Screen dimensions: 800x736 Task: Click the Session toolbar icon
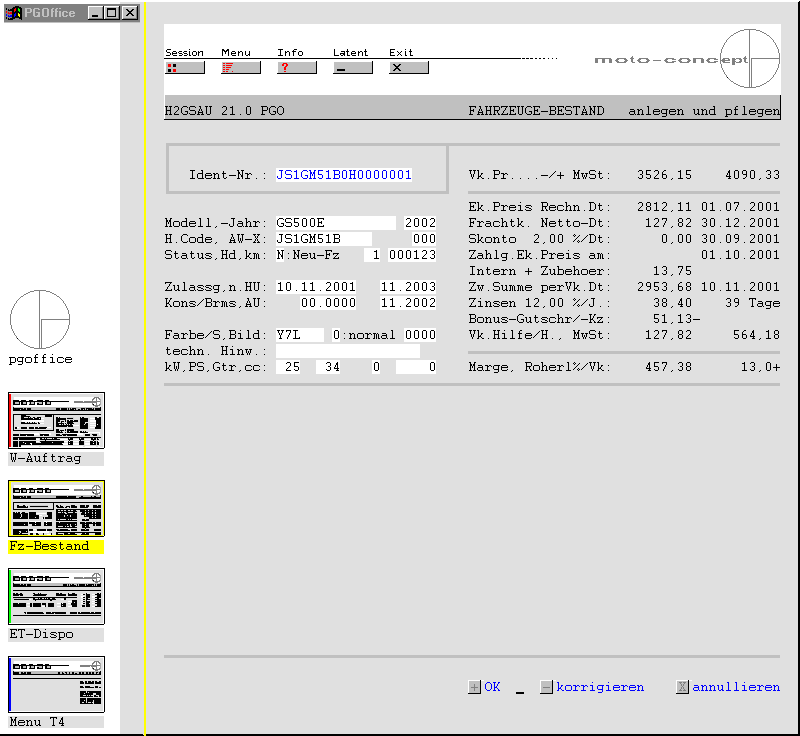point(184,68)
